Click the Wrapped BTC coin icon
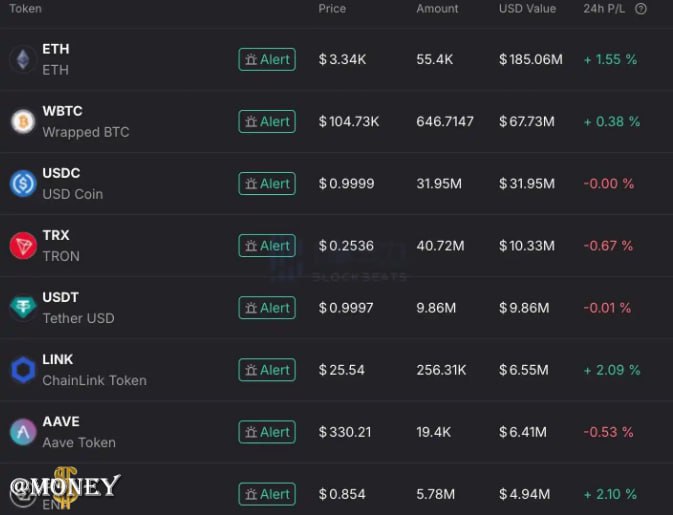This screenshot has width=673, height=515. (x=23, y=121)
